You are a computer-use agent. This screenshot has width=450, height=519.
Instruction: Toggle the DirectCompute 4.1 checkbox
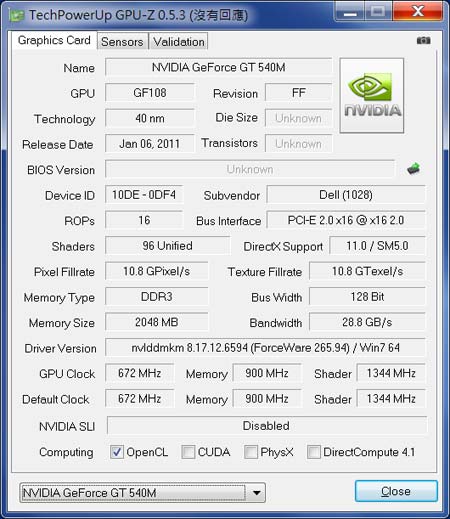pos(314,452)
